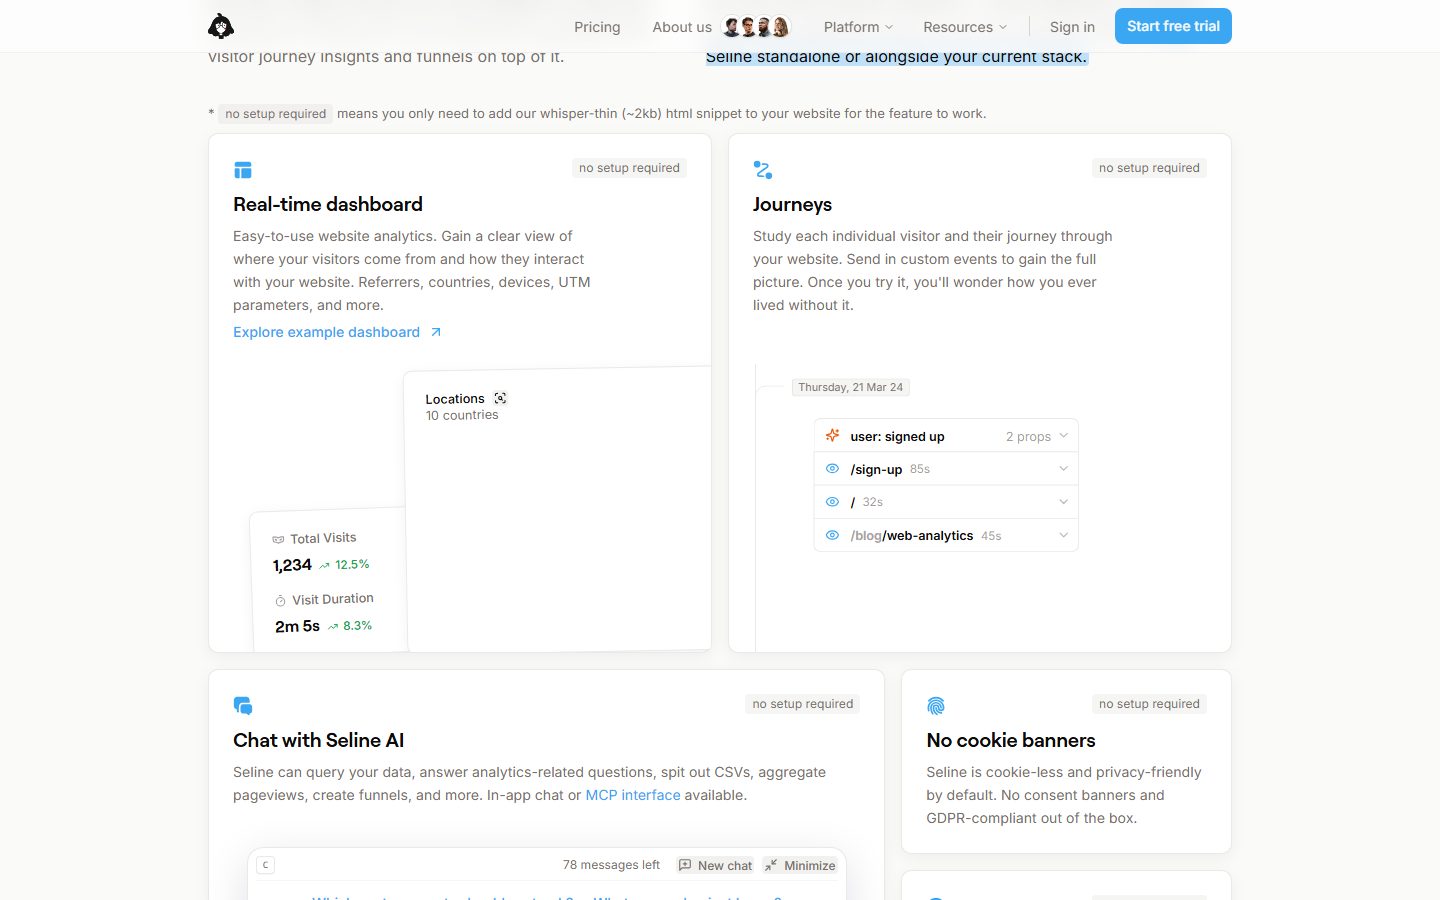Viewport: 1440px width, 900px height.
Task: Click the 2 props label
Action: coord(1028,437)
